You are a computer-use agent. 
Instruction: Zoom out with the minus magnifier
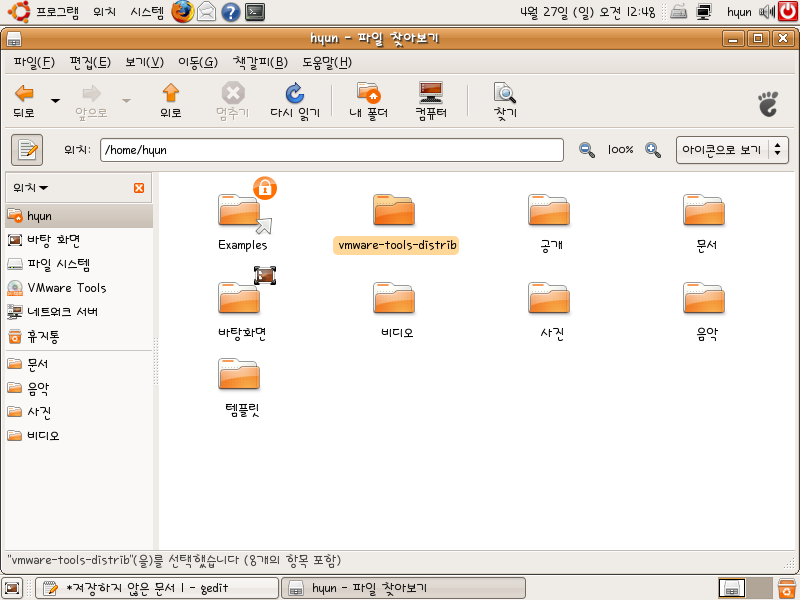pyautogui.click(x=587, y=150)
